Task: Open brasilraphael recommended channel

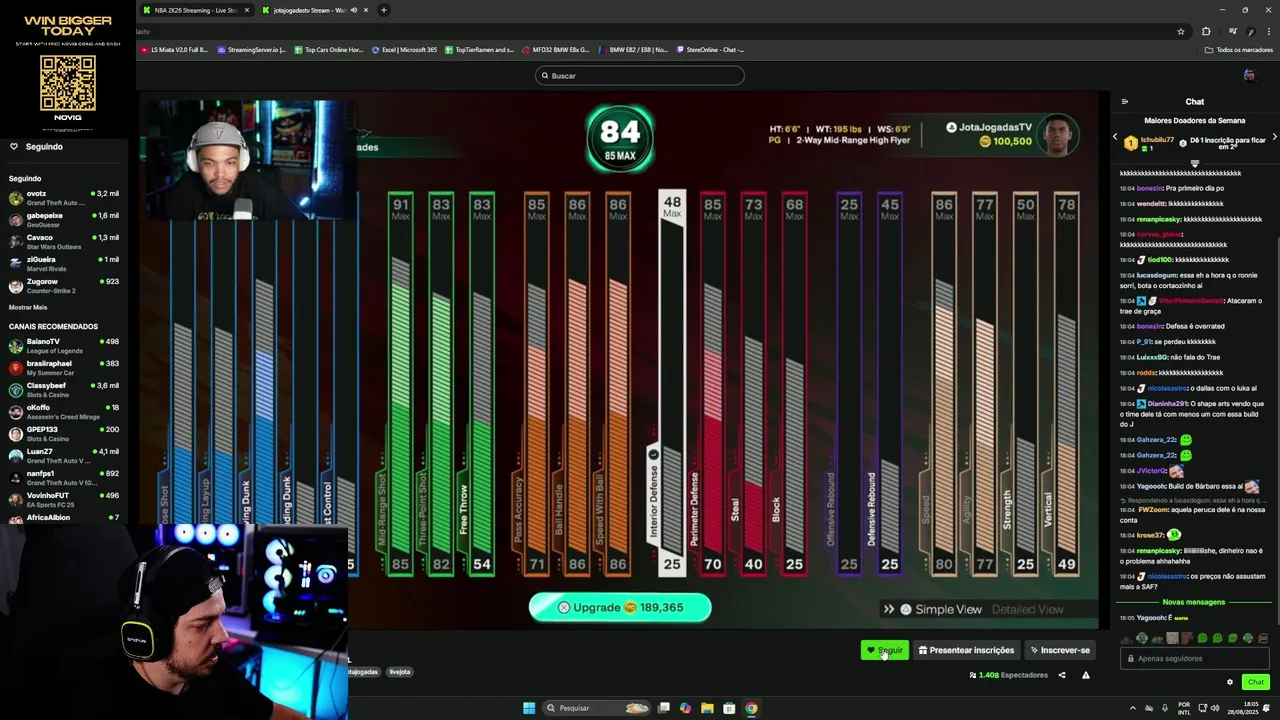Action: (64, 367)
